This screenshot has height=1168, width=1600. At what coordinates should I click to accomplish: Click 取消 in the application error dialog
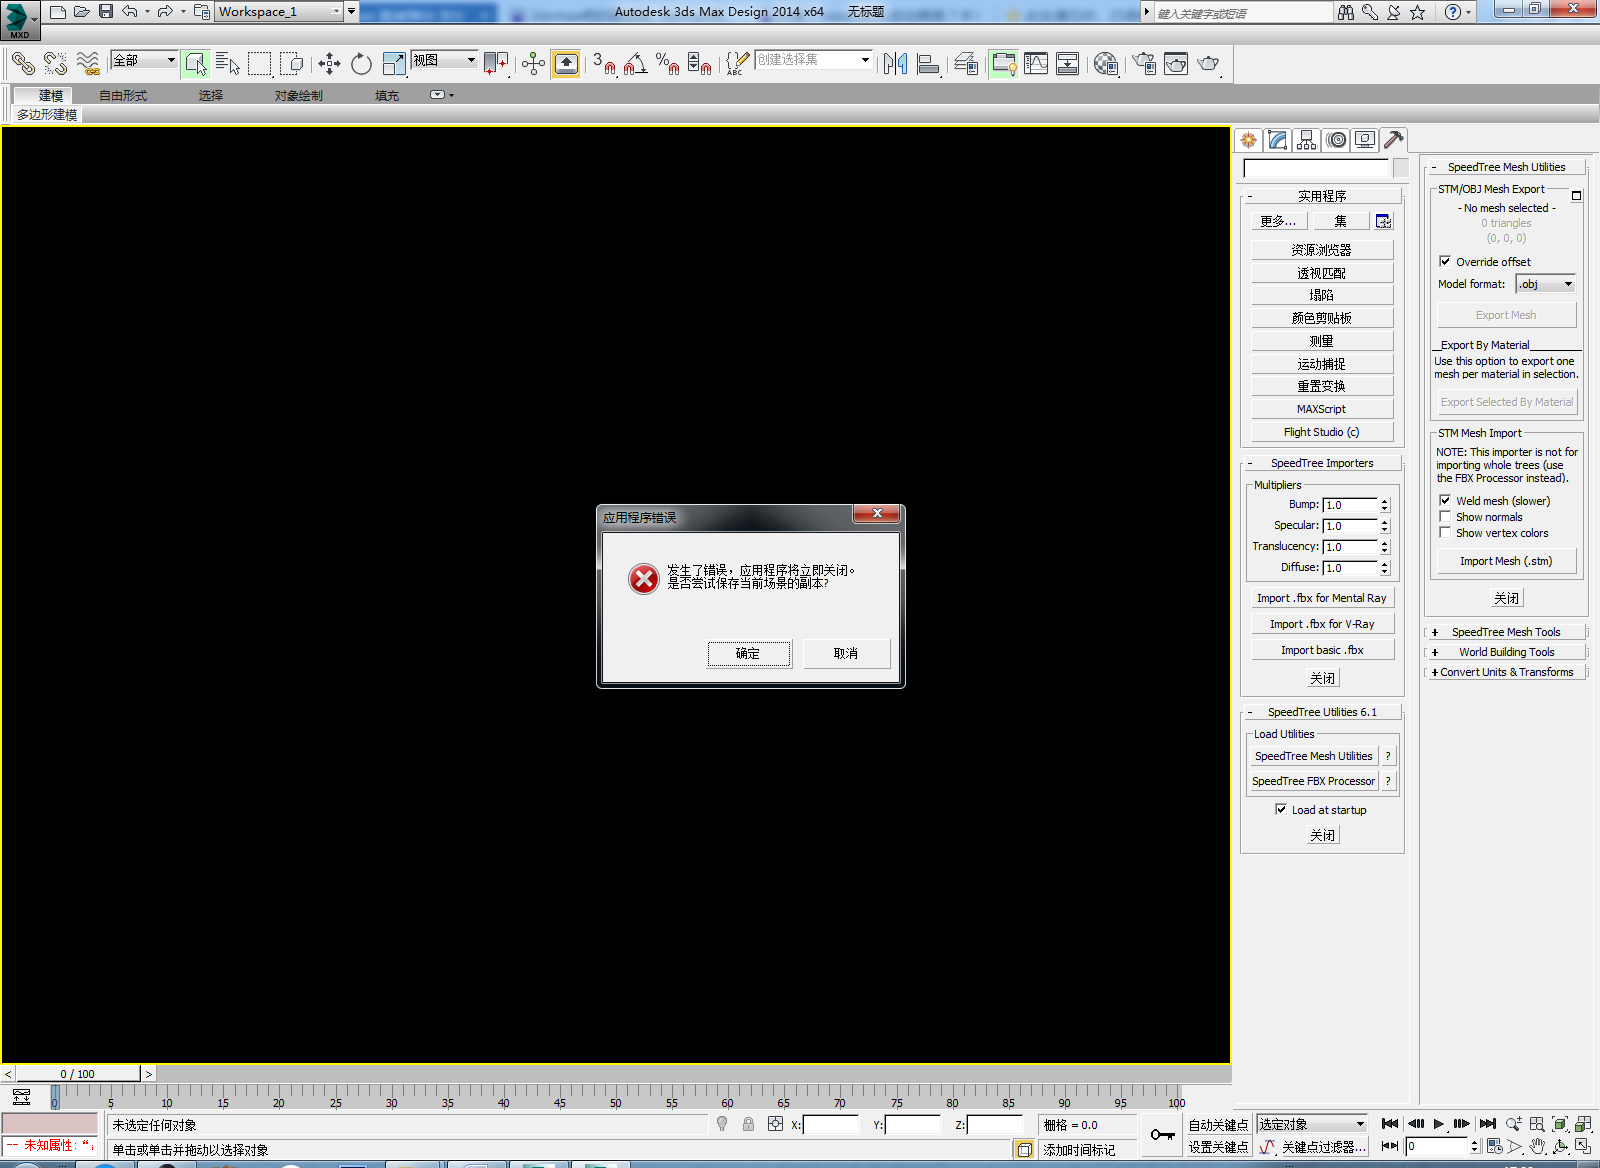pyautogui.click(x=846, y=653)
